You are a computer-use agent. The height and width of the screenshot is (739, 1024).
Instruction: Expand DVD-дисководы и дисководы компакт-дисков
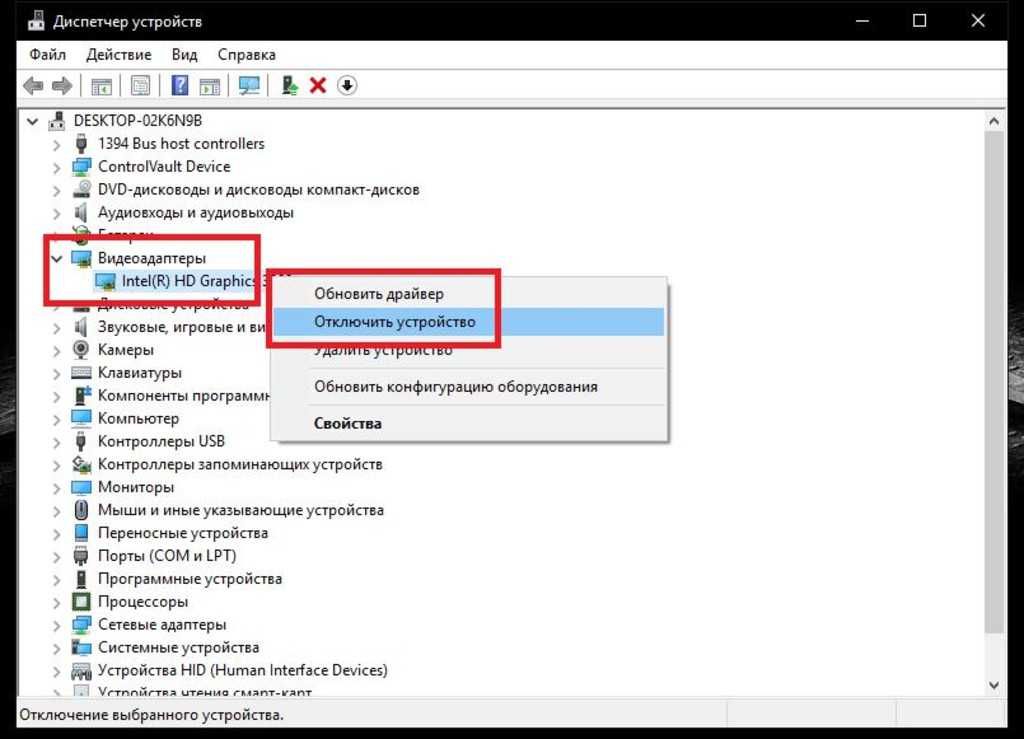coord(57,190)
